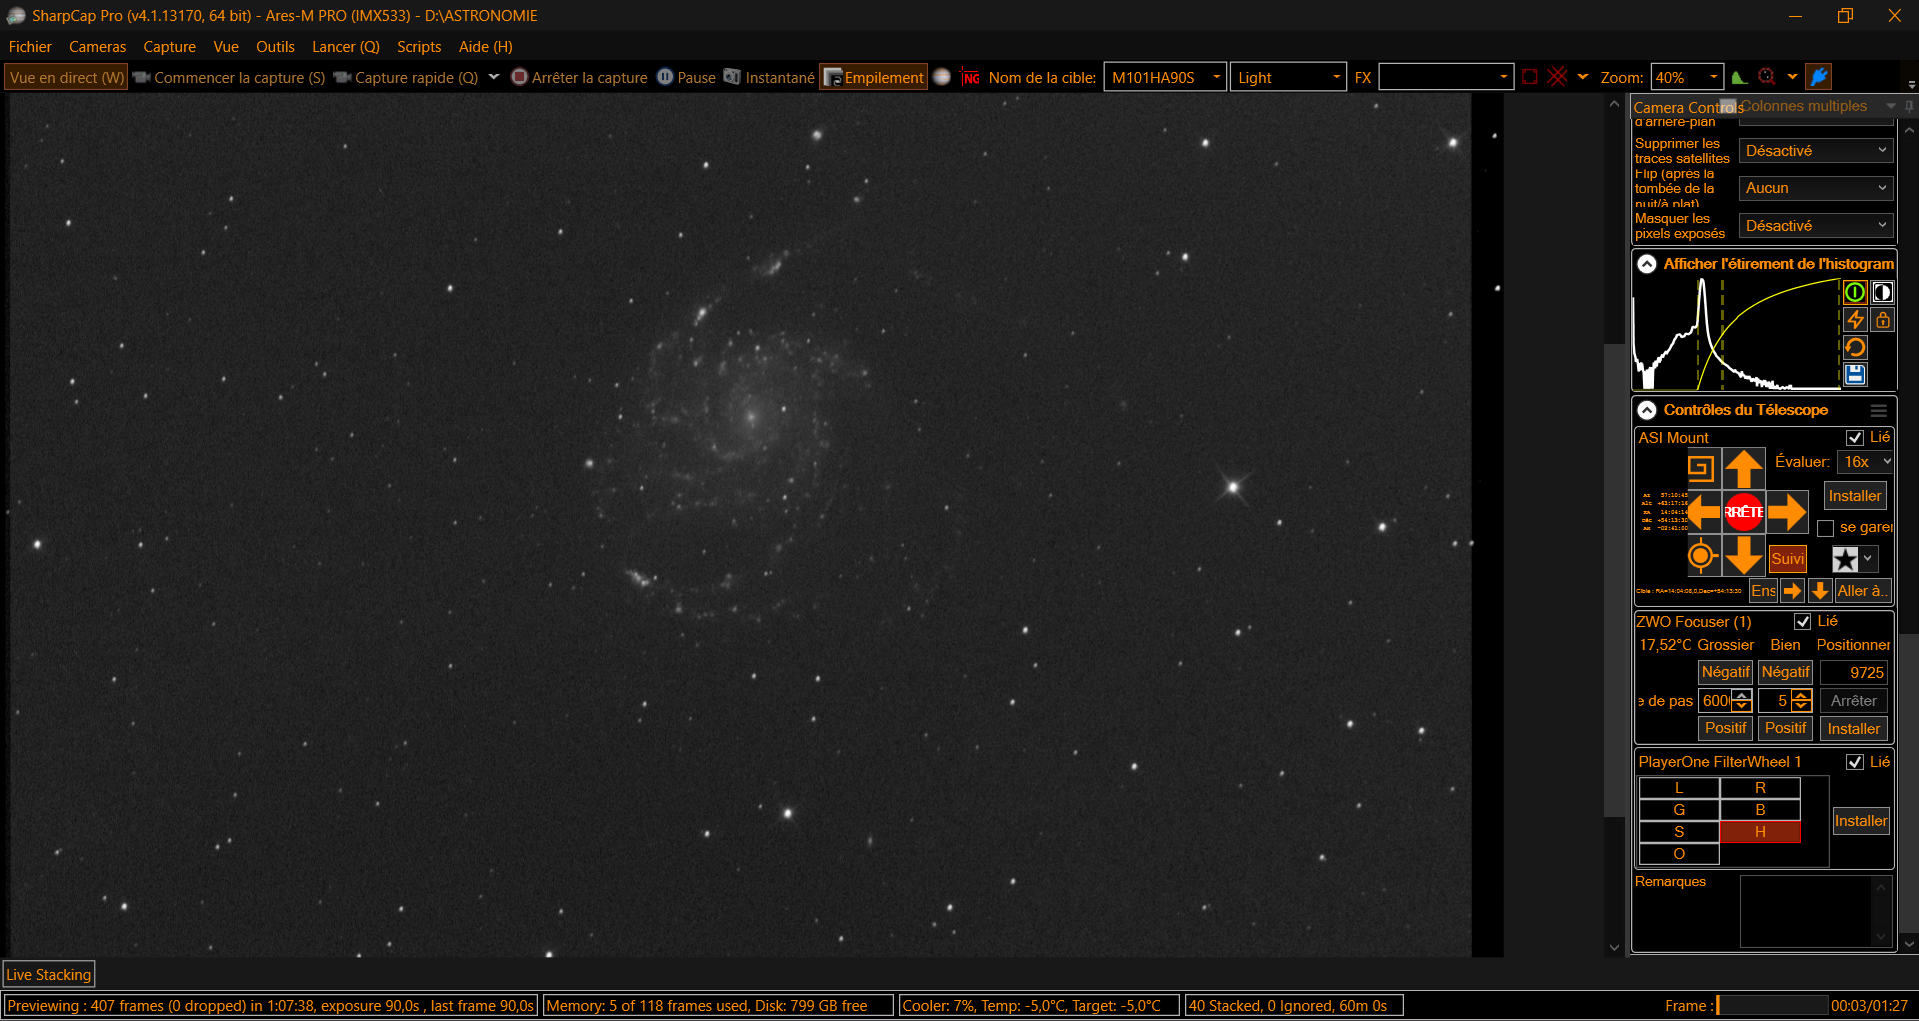This screenshot has width=1919, height=1021.
Task: Toggle the Lié checkbox for ASI Mount
Action: point(1855,438)
